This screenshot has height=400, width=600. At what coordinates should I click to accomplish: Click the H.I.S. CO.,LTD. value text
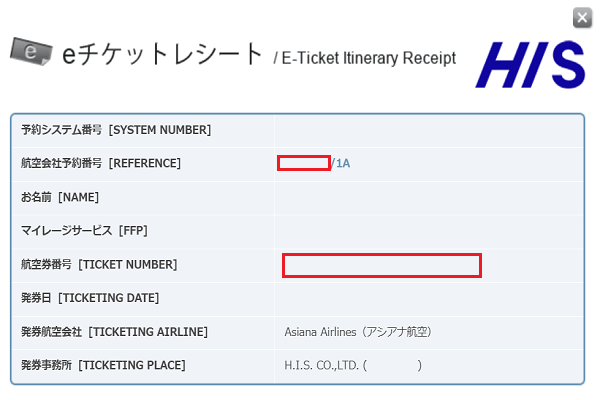[326, 365]
